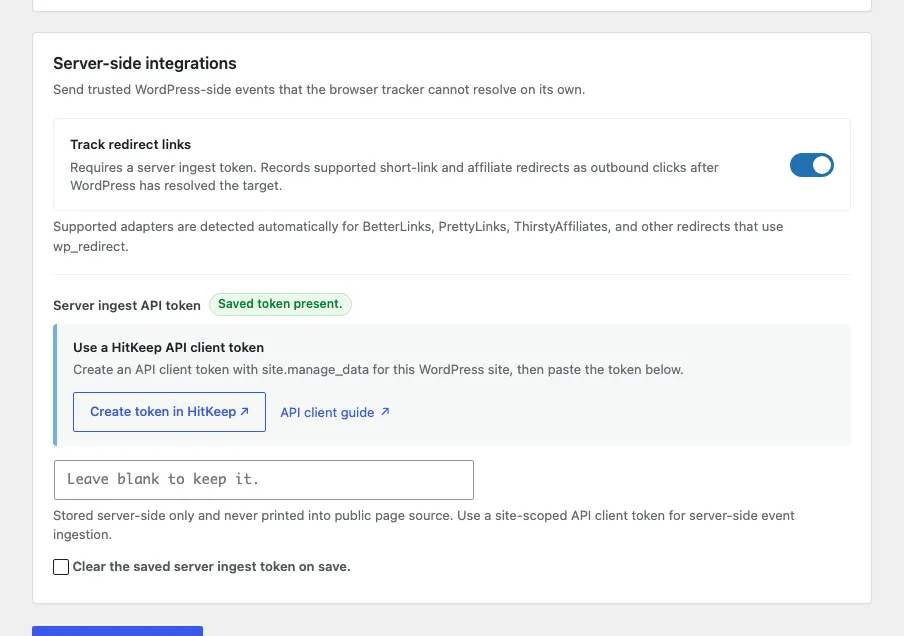
Task: Click the Saved token present badge
Action: [x=280, y=304]
